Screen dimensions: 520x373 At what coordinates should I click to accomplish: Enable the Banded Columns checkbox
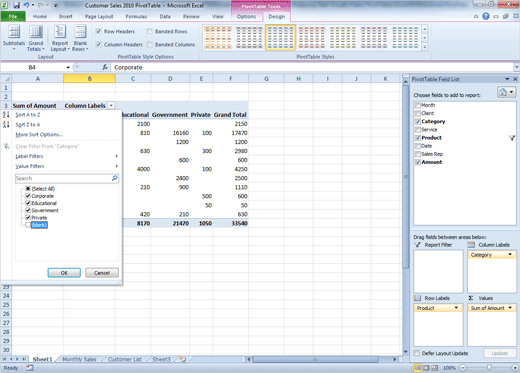click(150, 44)
